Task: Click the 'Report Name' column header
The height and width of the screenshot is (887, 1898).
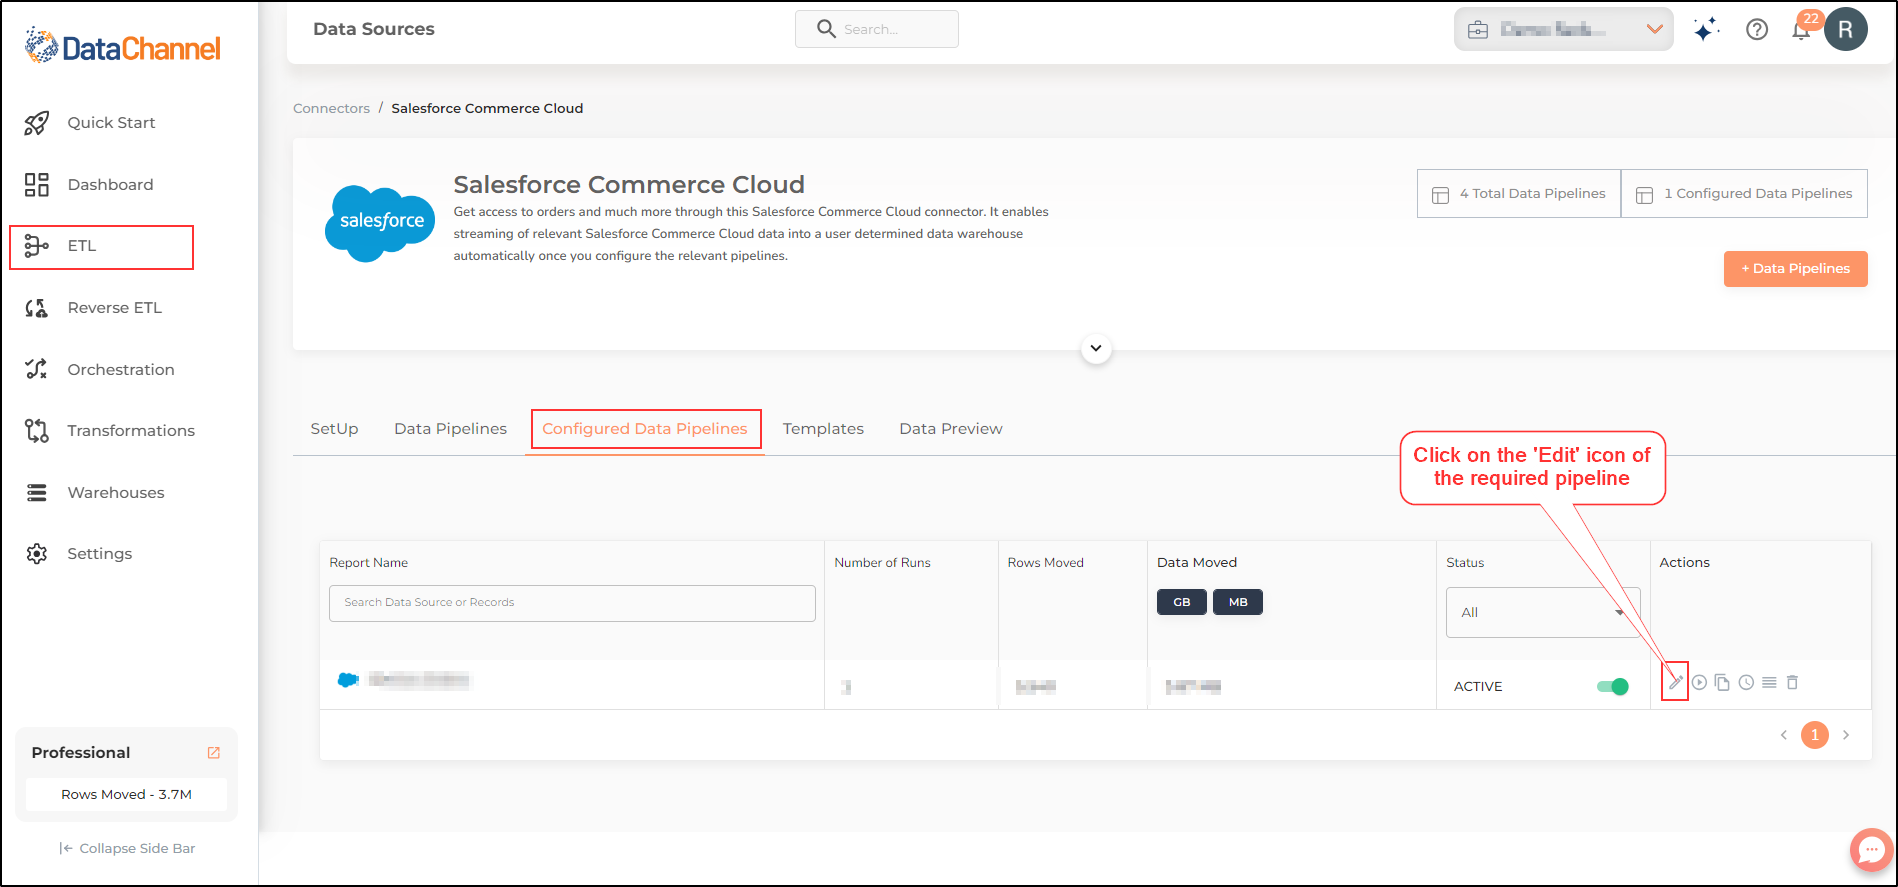Action: pos(369,563)
